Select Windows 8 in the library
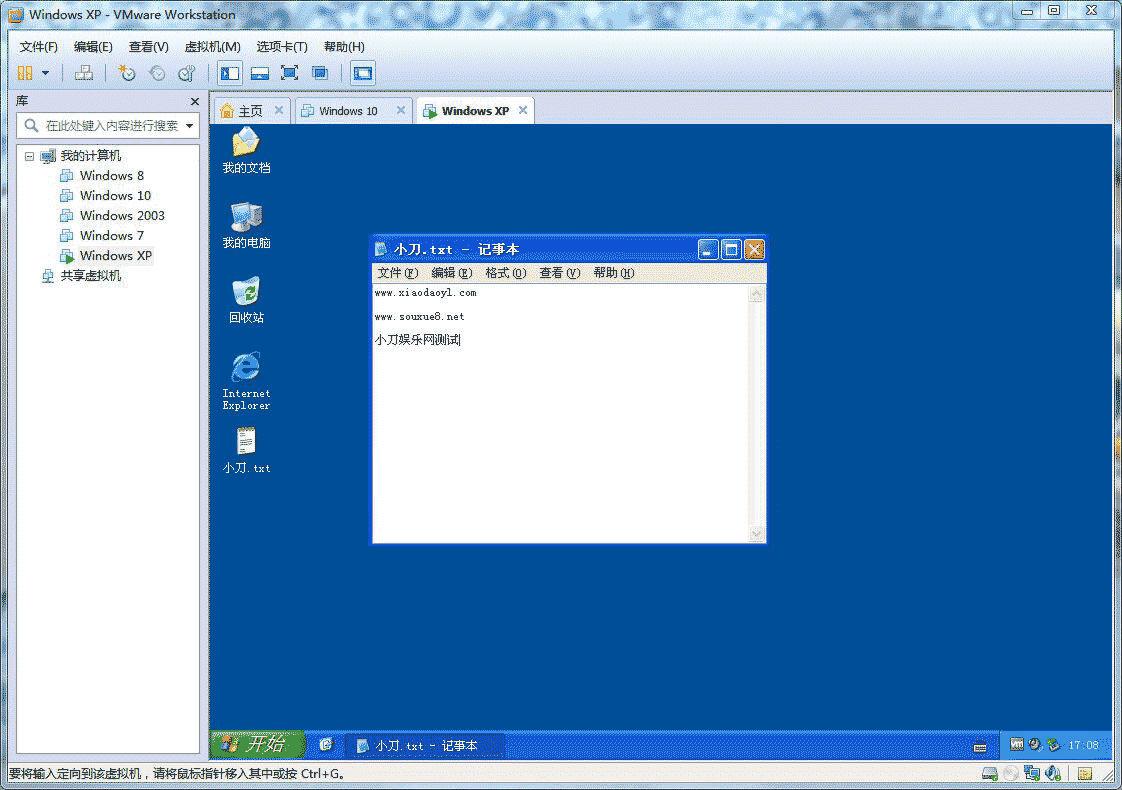This screenshot has width=1122, height=790. point(112,176)
